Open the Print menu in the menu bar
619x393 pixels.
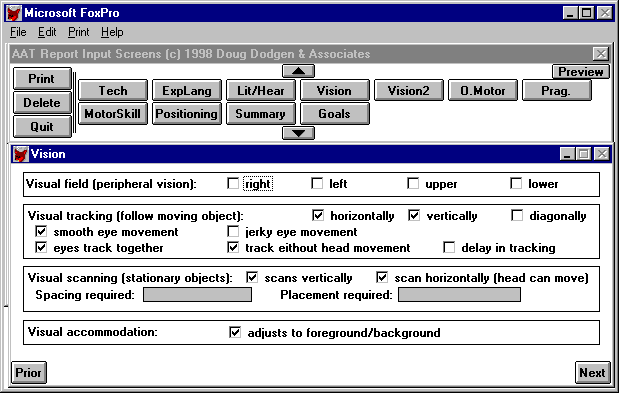click(79, 32)
